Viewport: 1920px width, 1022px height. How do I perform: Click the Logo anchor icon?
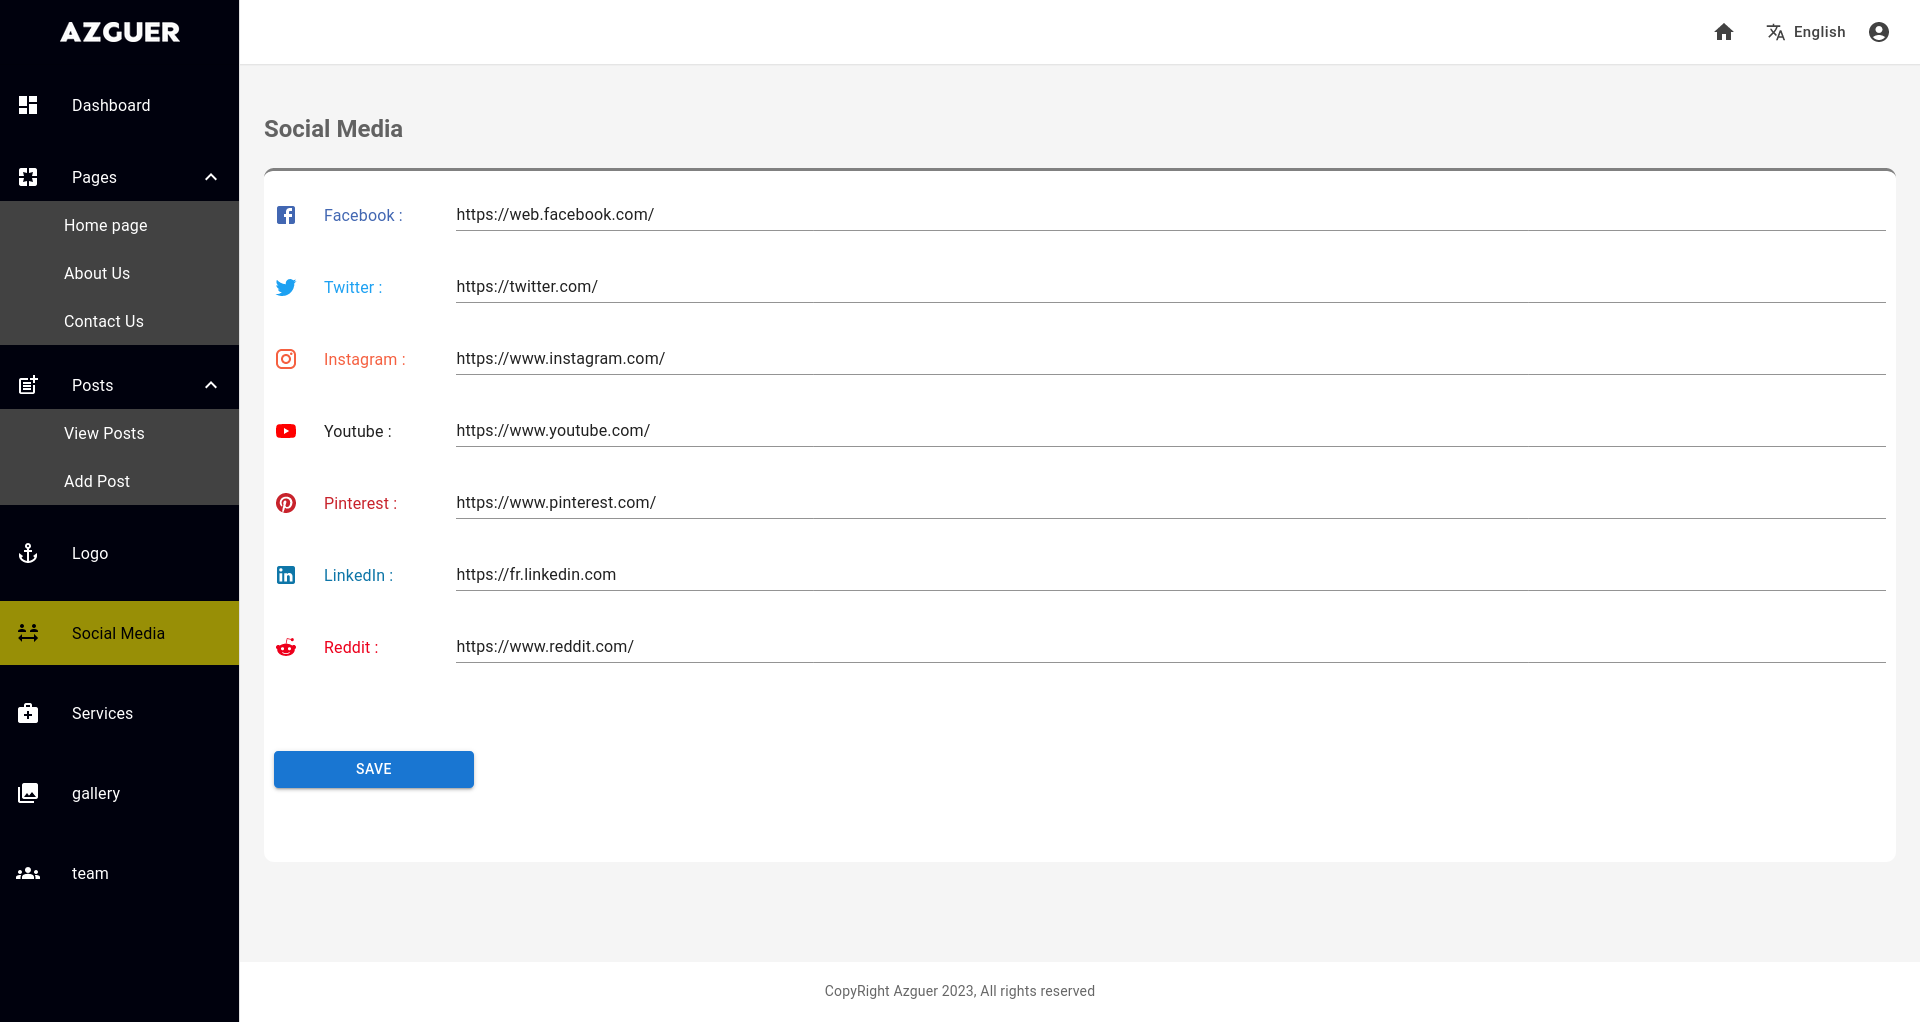click(x=28, y=553)
